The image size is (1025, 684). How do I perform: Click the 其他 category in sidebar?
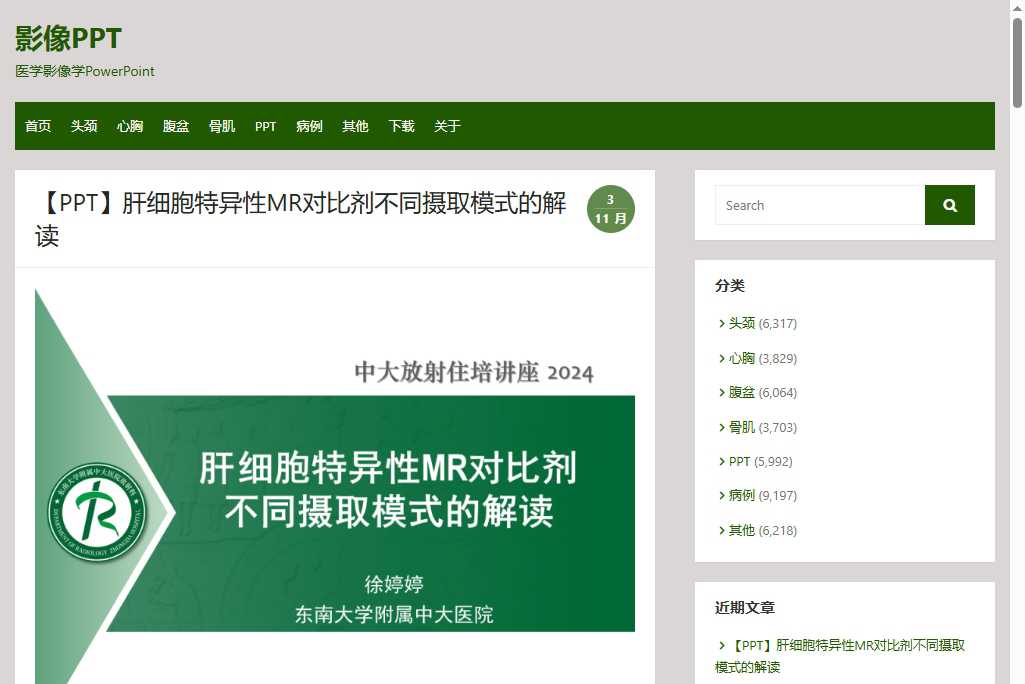pos(742,530)
